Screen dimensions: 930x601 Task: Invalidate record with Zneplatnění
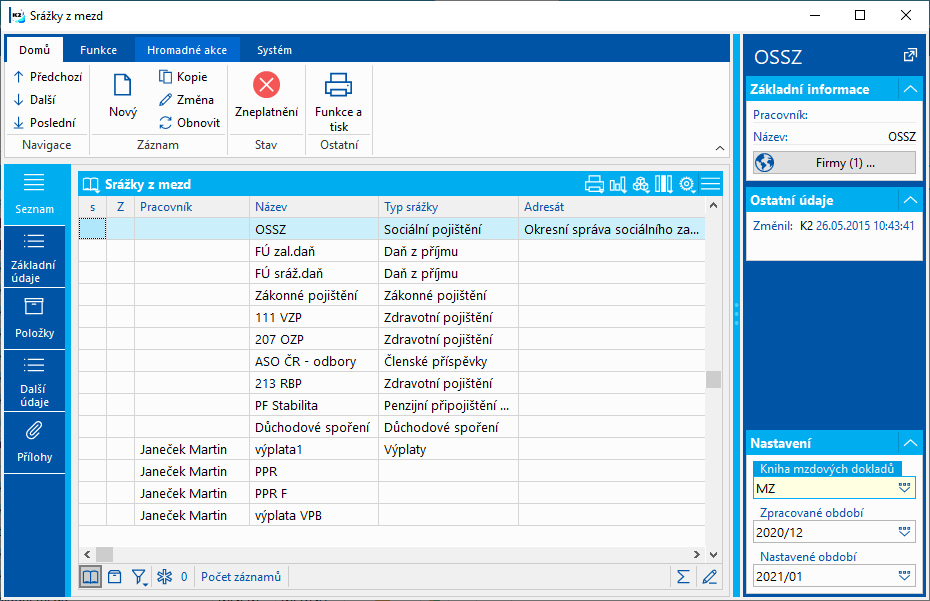[x=266, y=95]
